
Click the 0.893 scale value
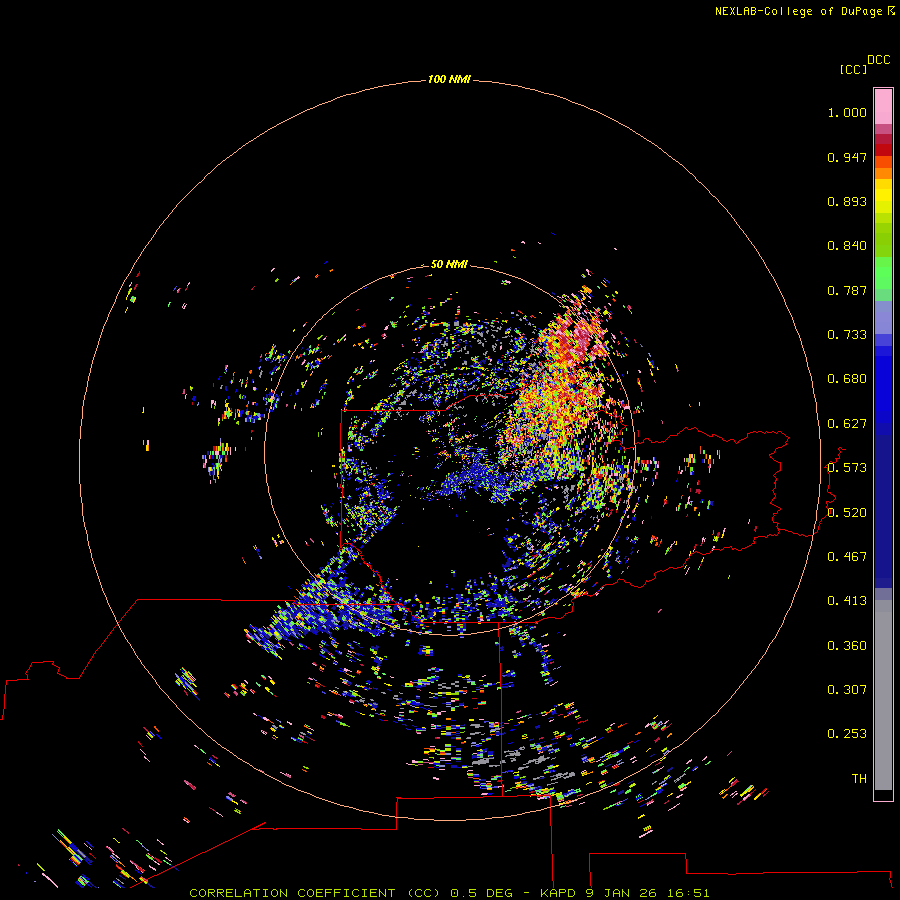847,201
